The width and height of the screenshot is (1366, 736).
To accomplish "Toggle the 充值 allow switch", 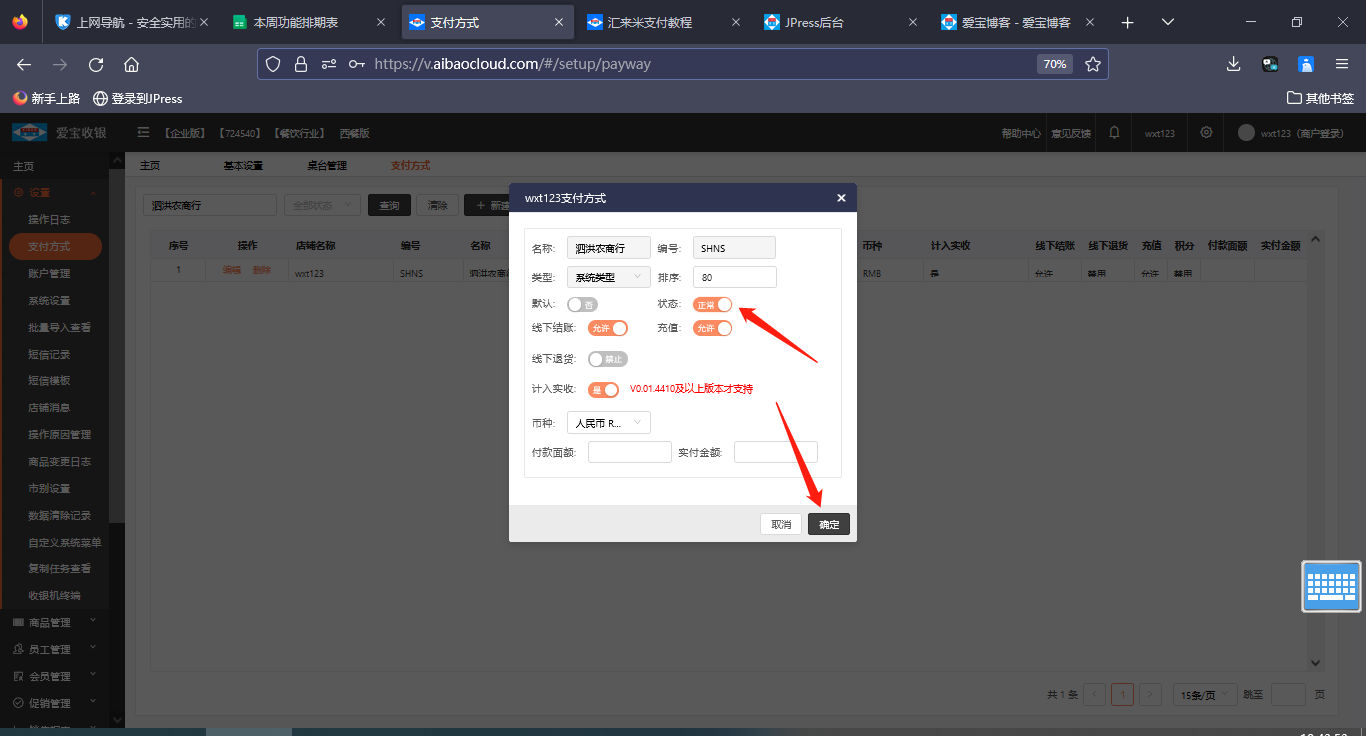I will point(712,328).
